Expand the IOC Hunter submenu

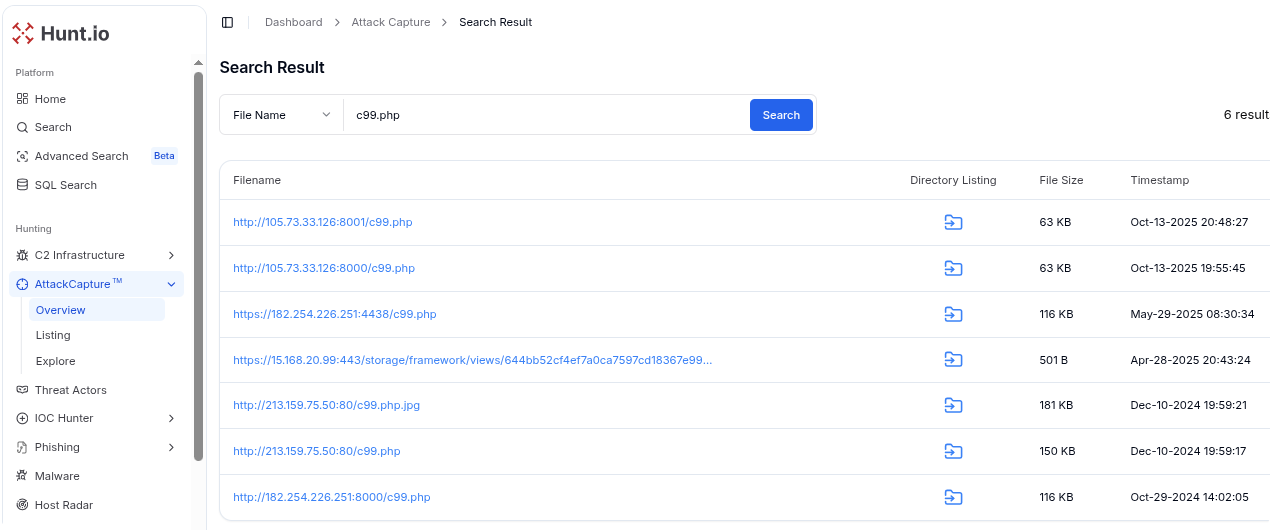(x=171, y=418)
